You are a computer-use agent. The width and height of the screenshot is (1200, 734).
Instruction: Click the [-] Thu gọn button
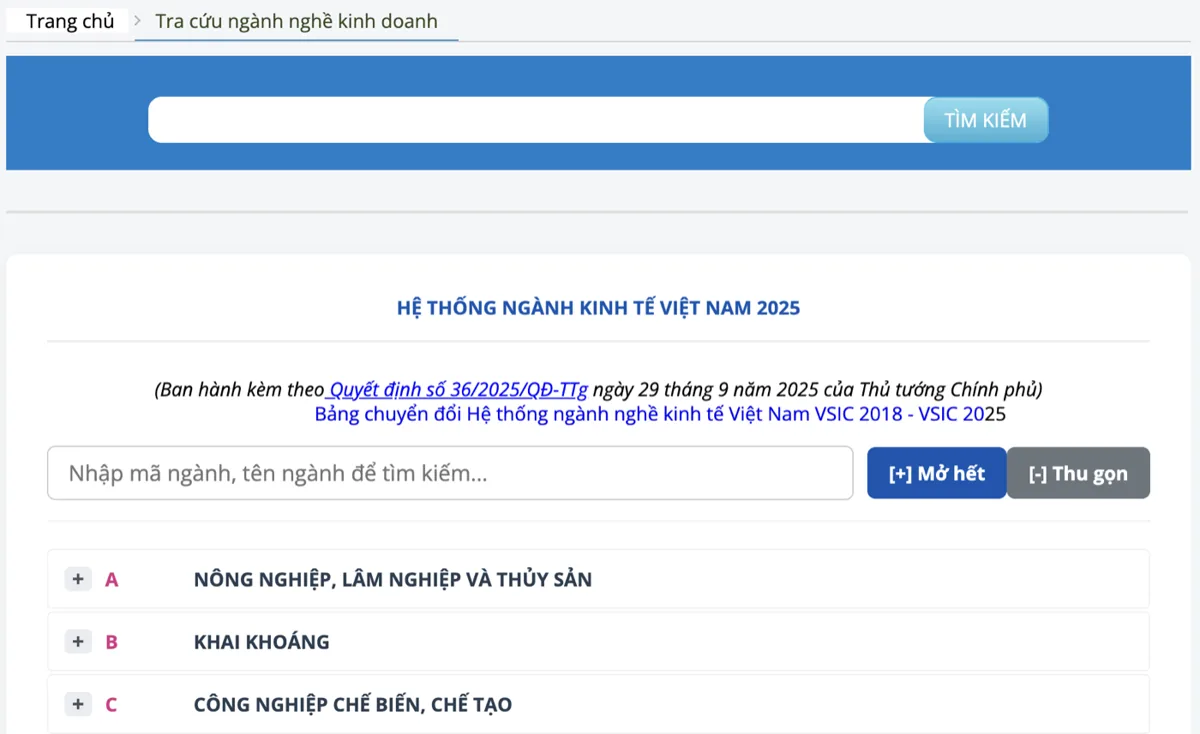[x=1078, y=473]
